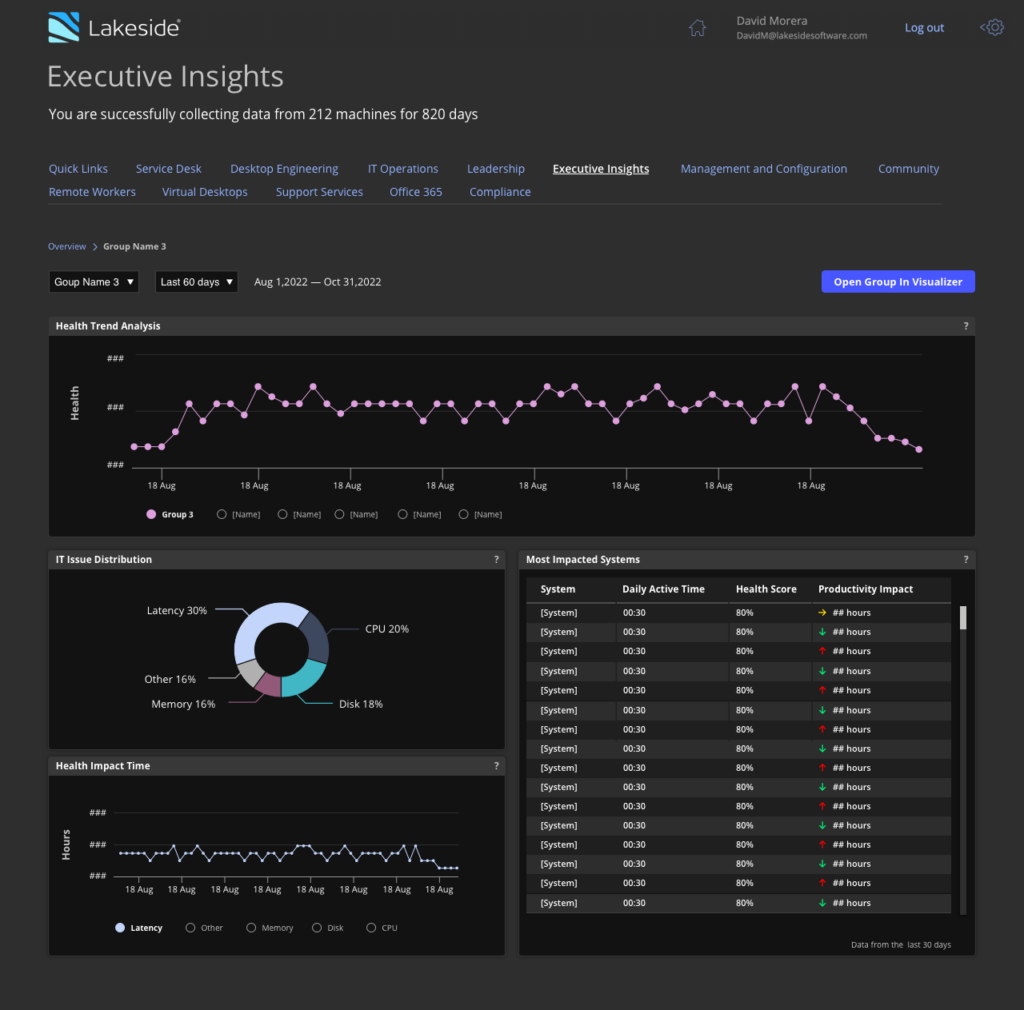Open help for Most Impacted Systems
The image size is (1024, 1010).
[x=966, y=560]
